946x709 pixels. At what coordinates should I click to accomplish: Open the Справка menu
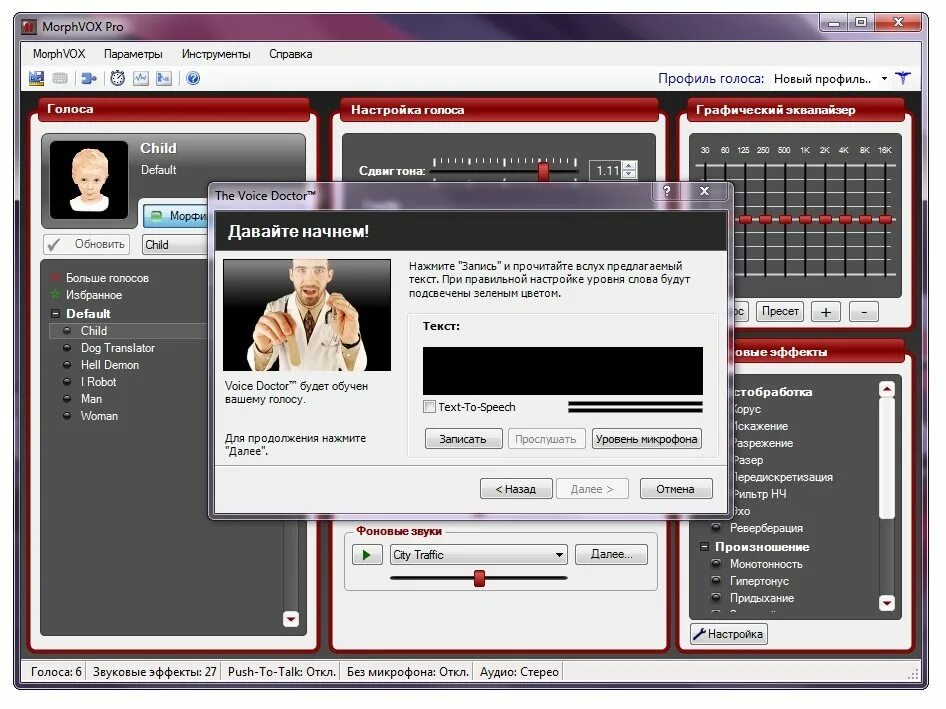290,54
